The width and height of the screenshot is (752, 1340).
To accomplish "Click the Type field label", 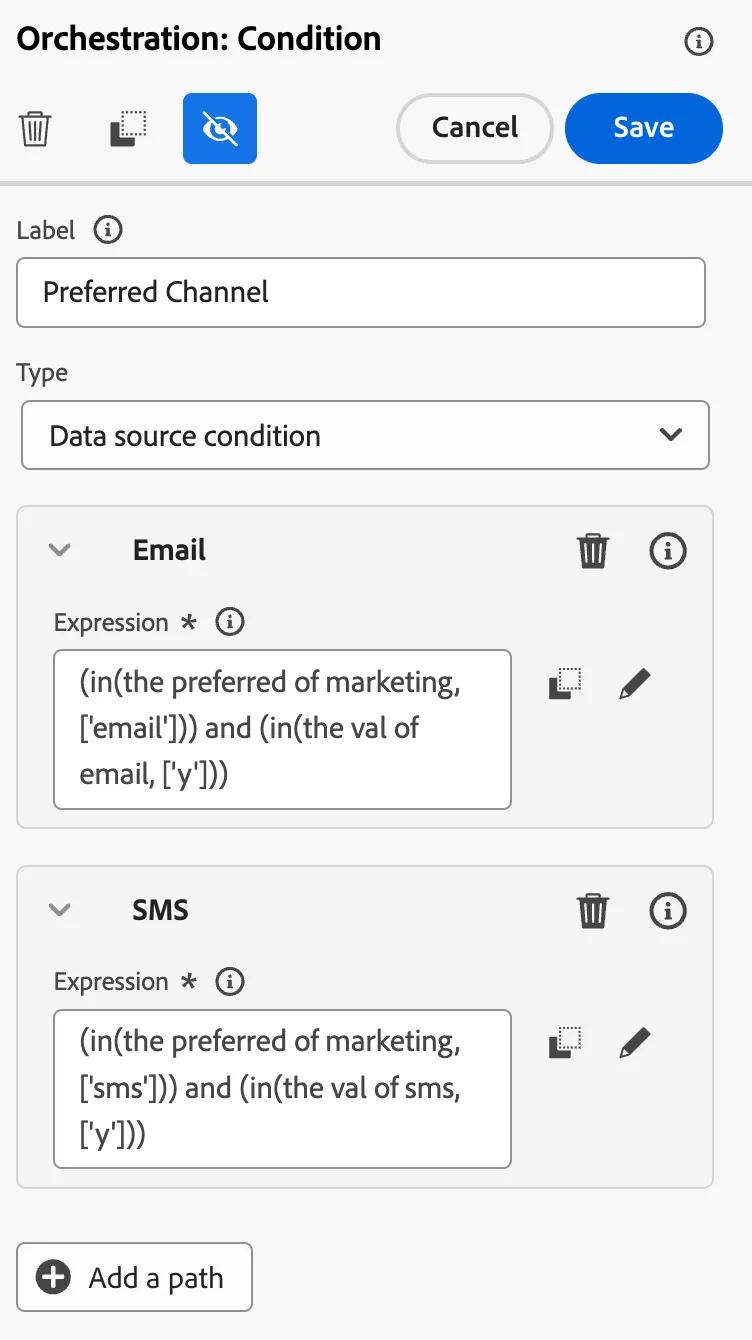I will (x=42, y=373).
